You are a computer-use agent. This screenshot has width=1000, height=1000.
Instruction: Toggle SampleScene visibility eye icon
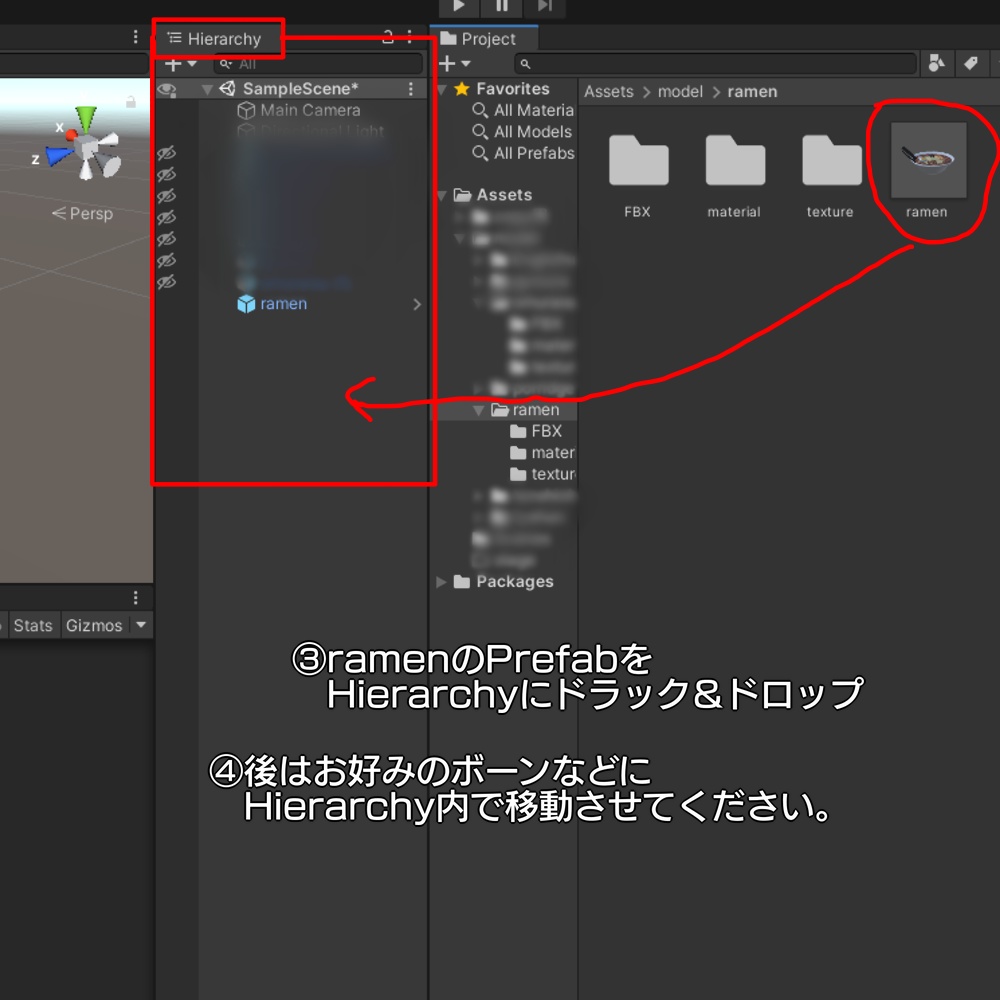point(166,89)
